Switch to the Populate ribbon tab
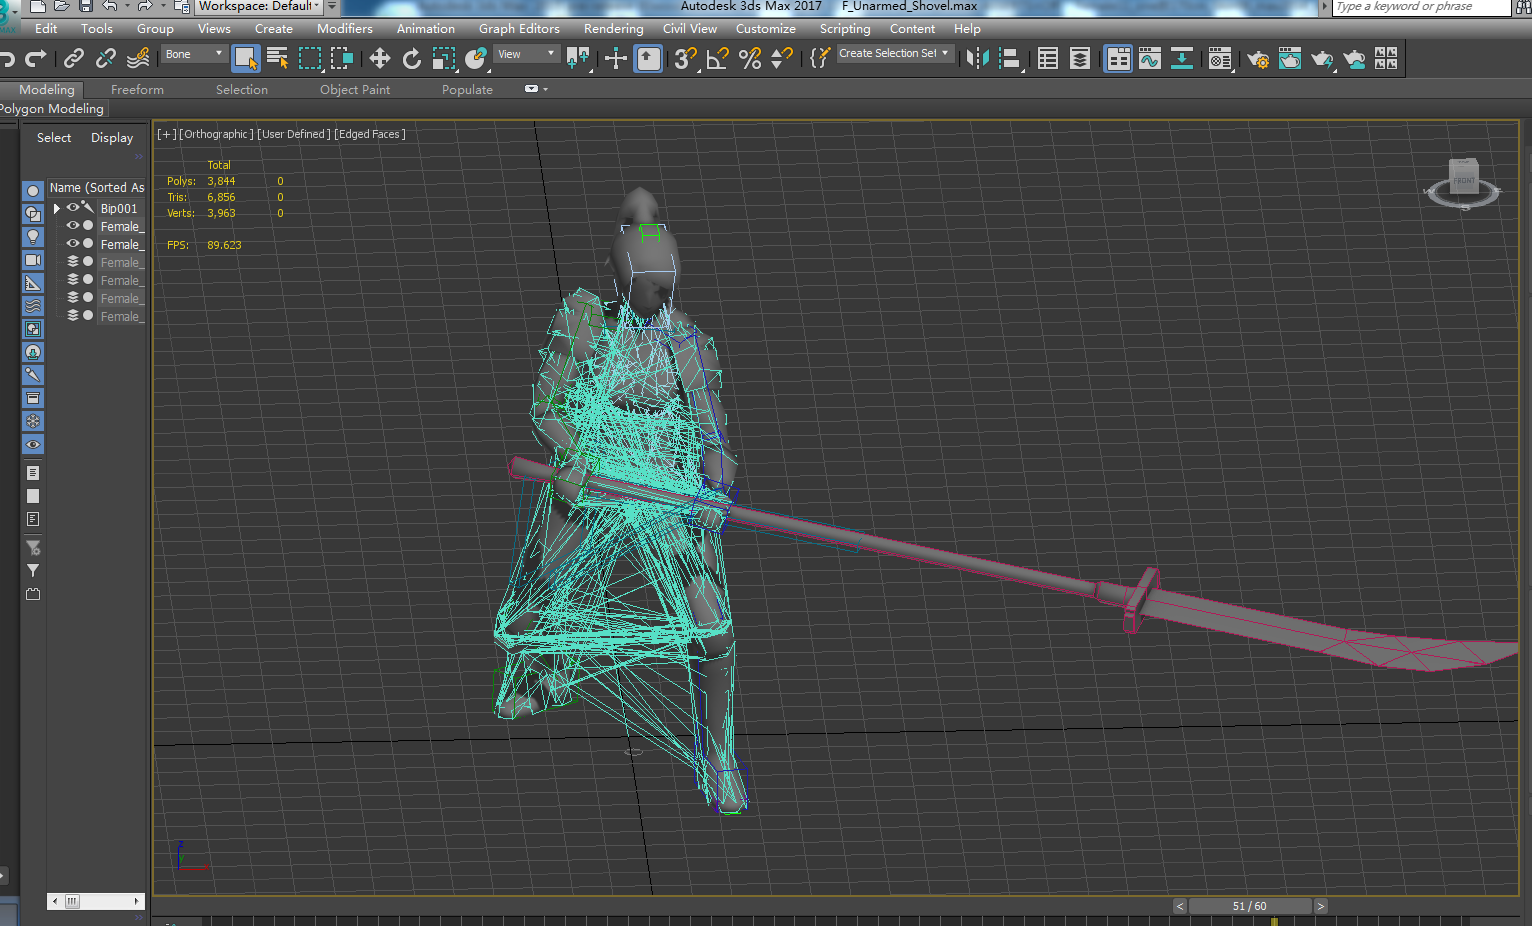This screenshot has height=926, width=1532. [467, 89]
